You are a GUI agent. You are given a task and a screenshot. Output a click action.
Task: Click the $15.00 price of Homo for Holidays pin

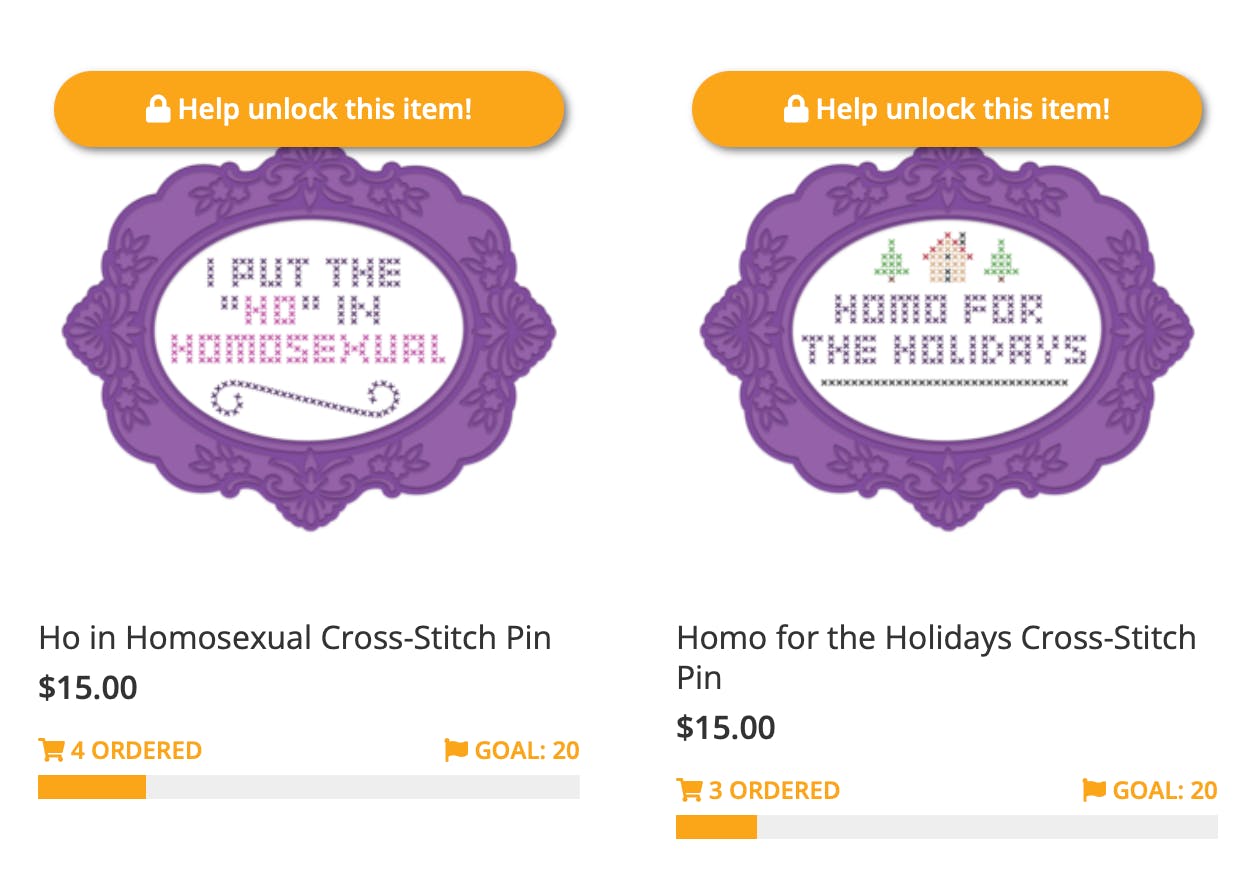click(x=726, y=727)
